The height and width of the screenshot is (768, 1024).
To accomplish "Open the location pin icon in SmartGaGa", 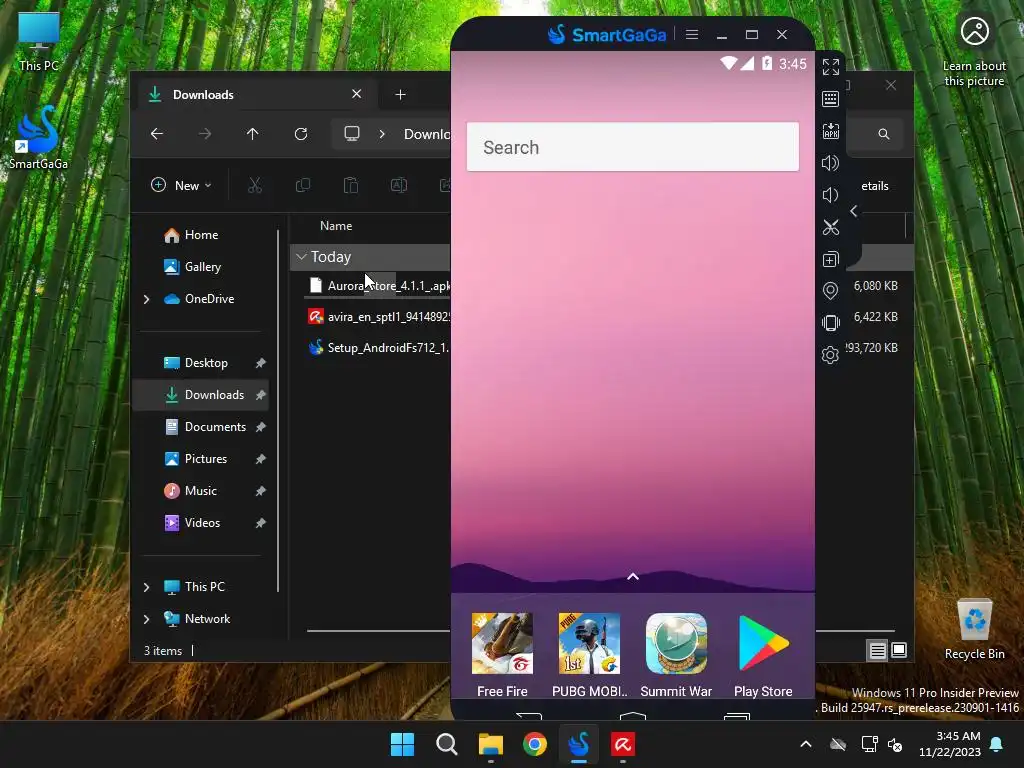I will pos(831,291).
